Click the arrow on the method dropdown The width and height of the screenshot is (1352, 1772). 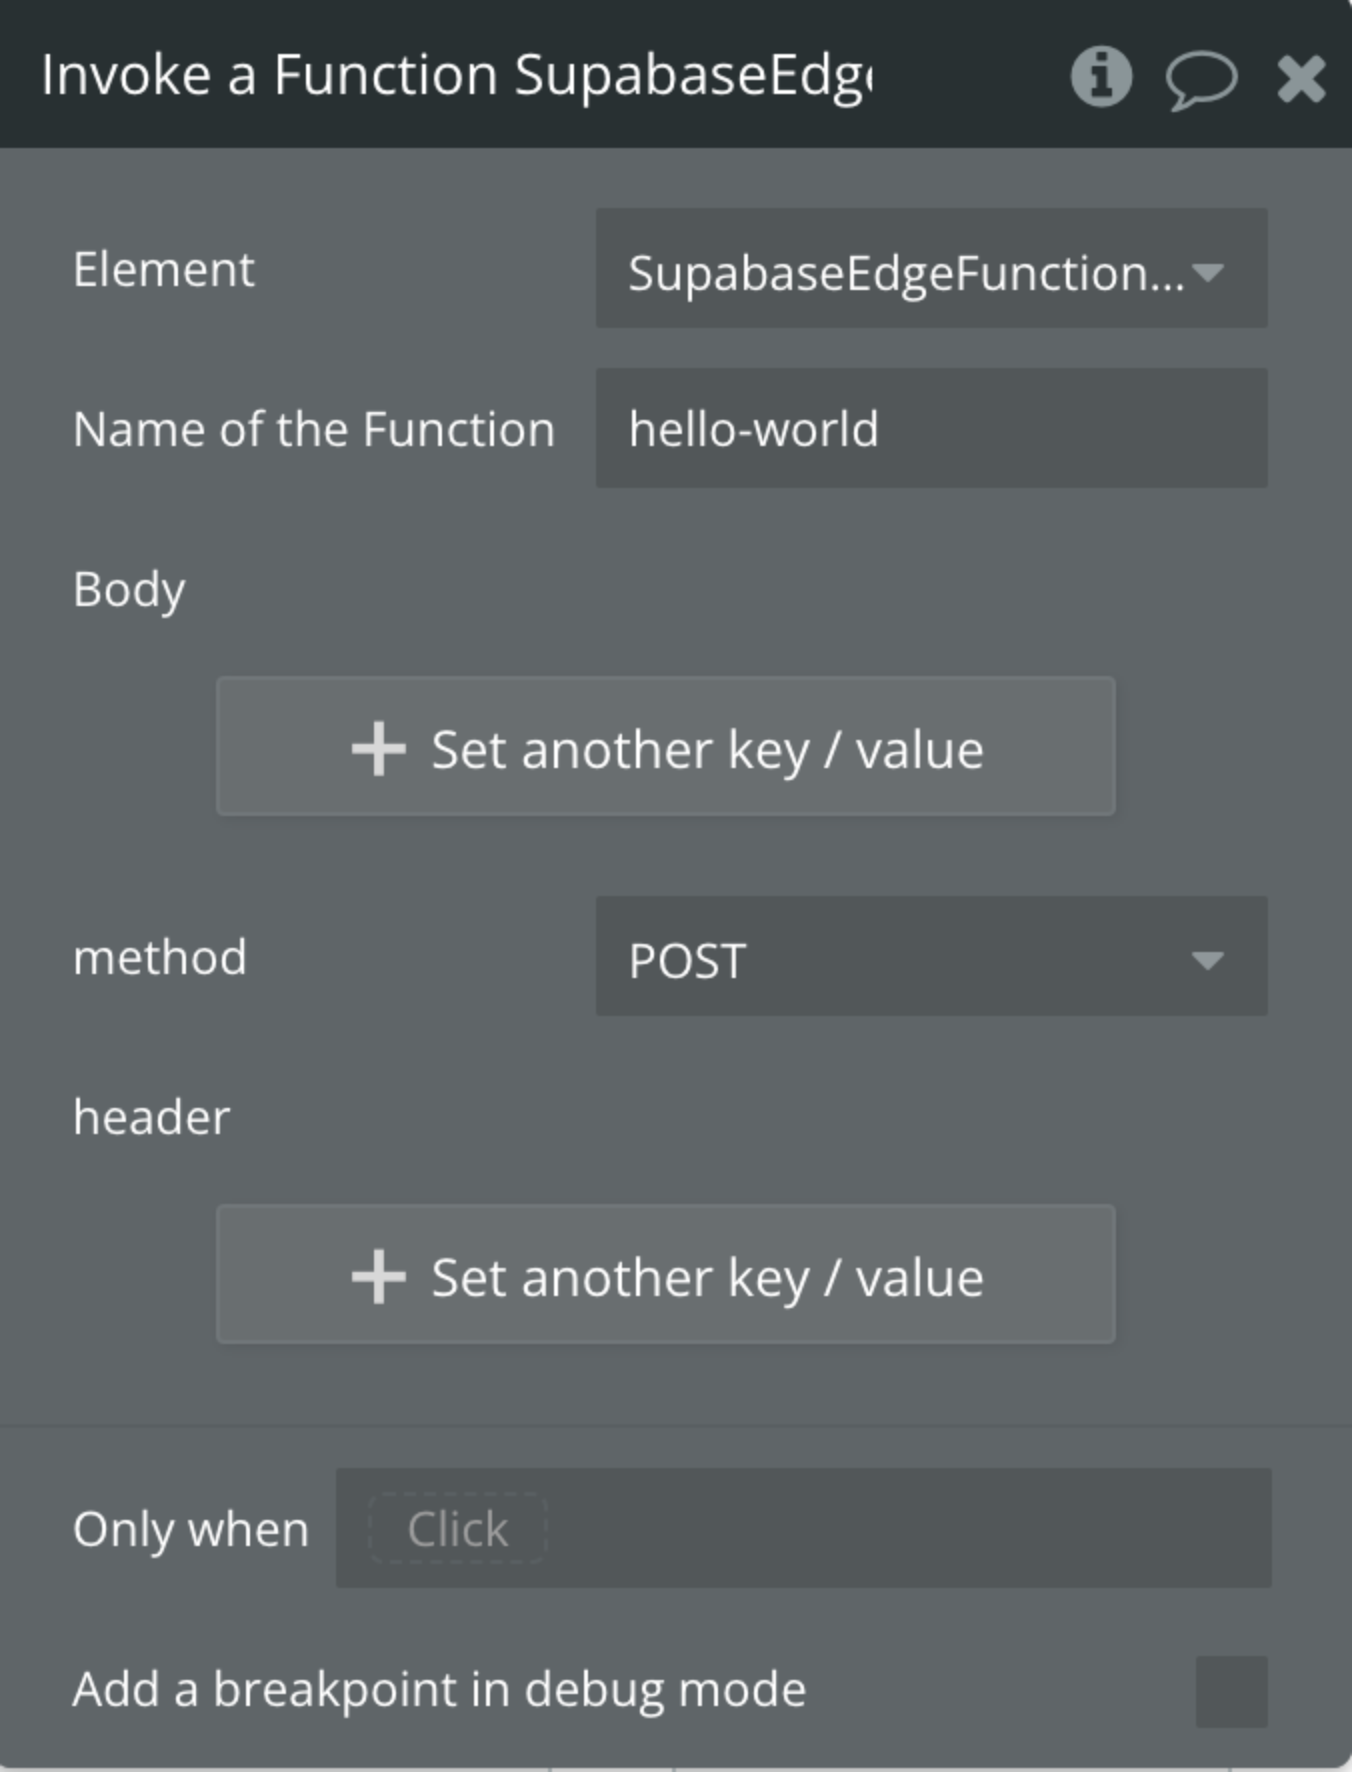pos(1208,960)
